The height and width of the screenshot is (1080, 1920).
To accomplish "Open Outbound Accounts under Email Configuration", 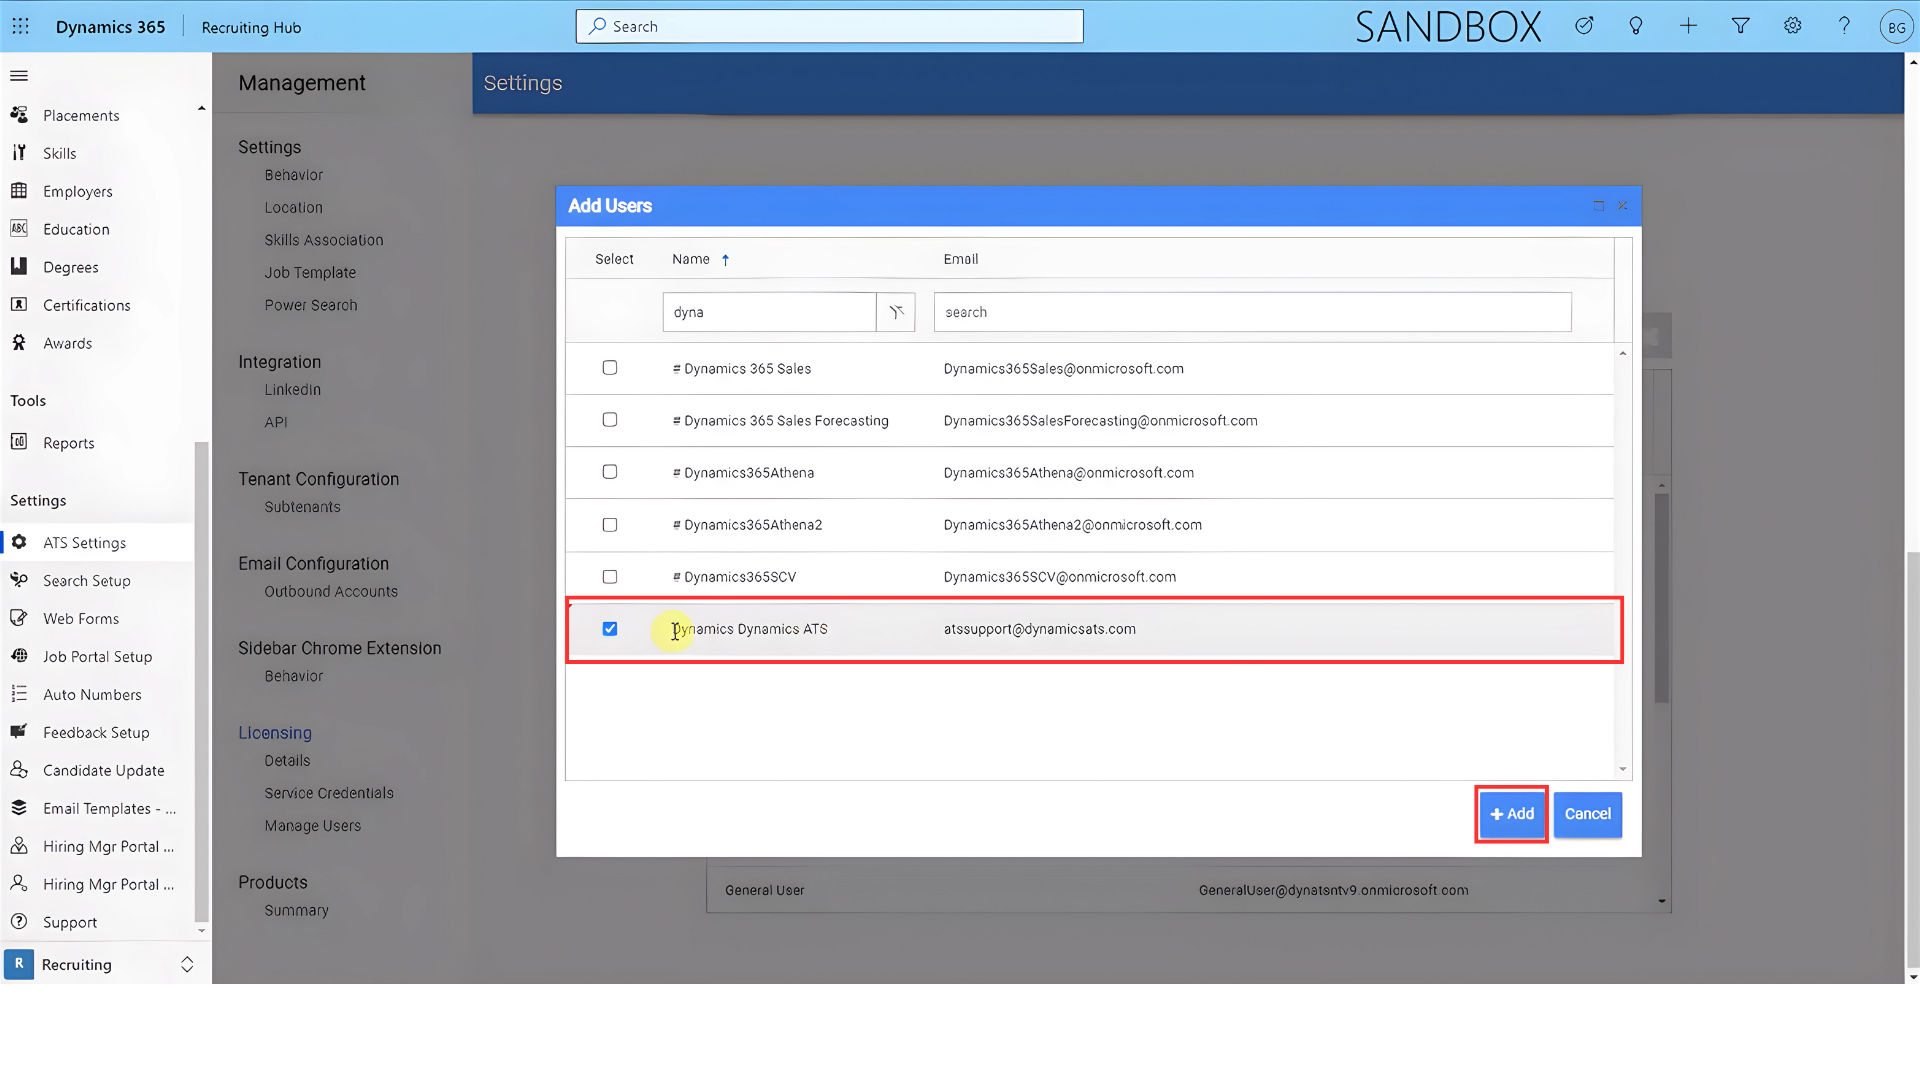I will (331, 592).
